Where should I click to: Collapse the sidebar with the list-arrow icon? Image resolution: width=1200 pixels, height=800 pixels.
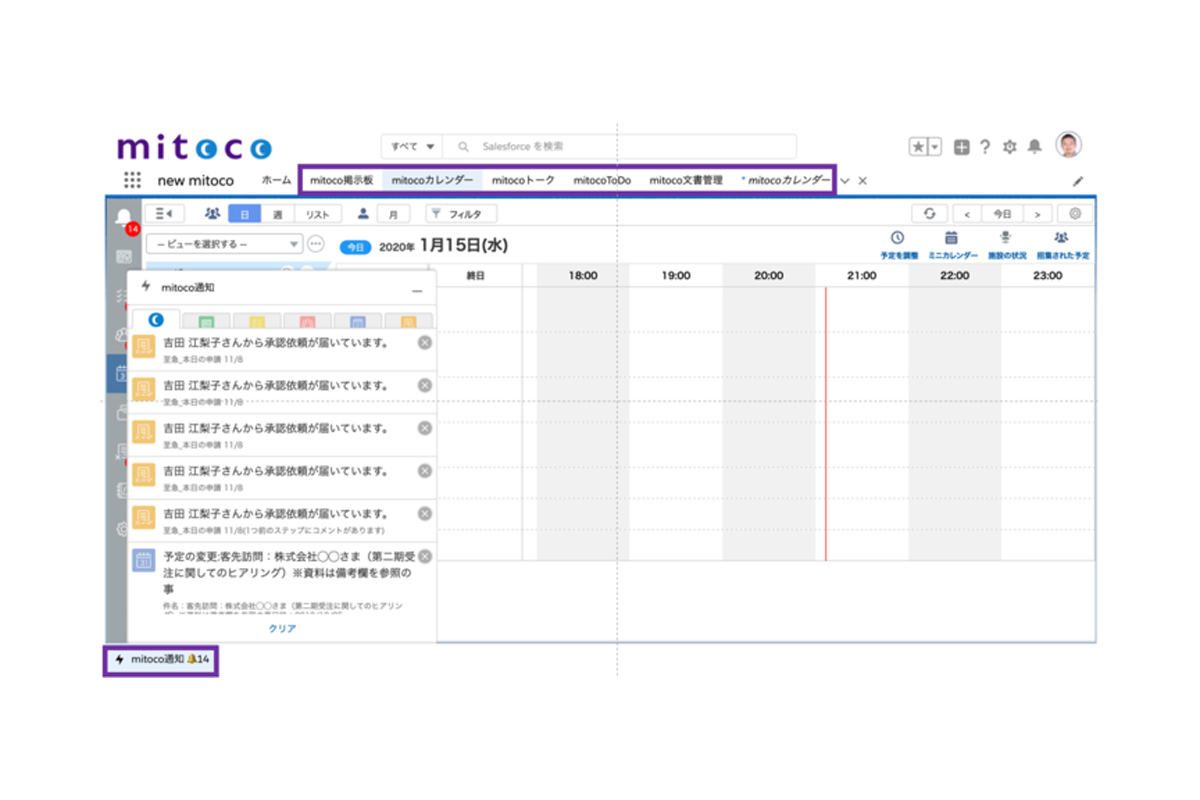click(165, 213)
